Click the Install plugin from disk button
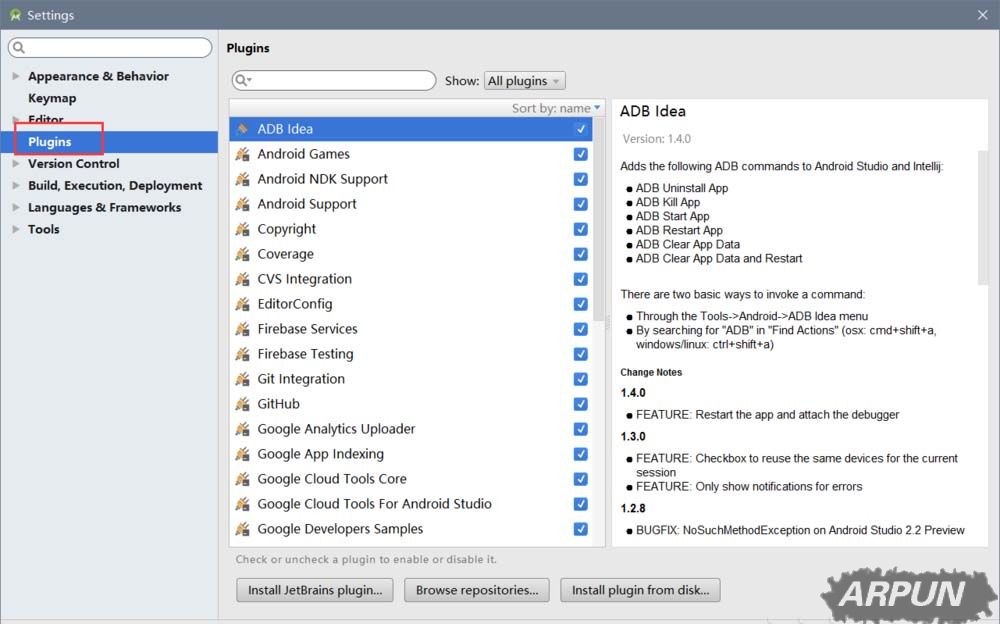 click(640, 590)
